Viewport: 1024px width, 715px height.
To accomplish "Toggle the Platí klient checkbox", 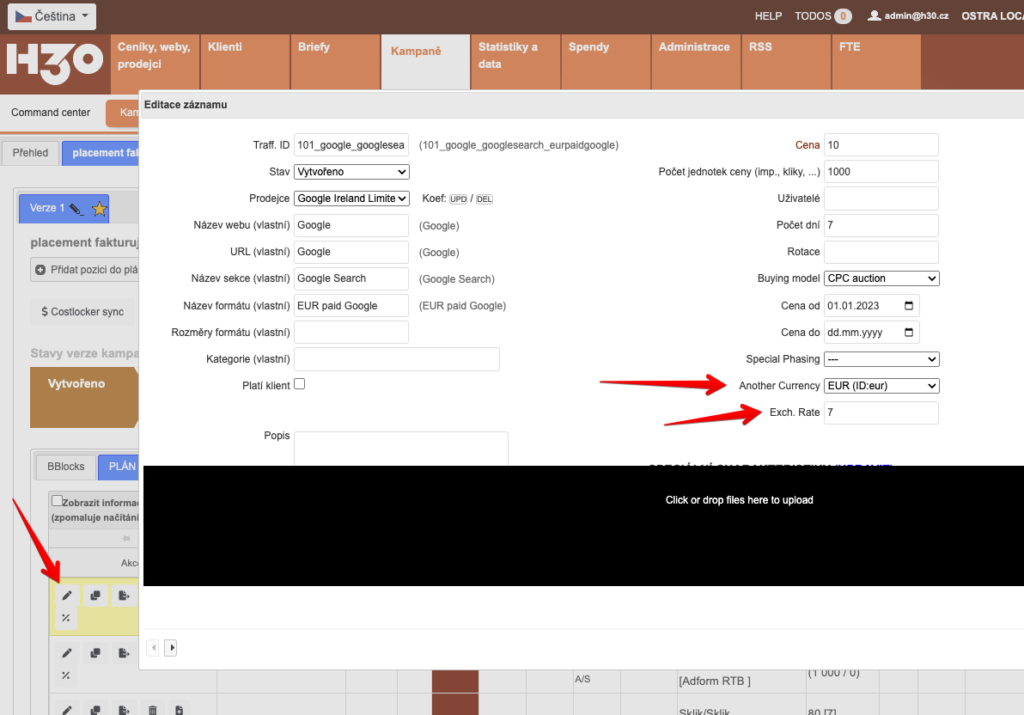I will (x=299, y=384).
